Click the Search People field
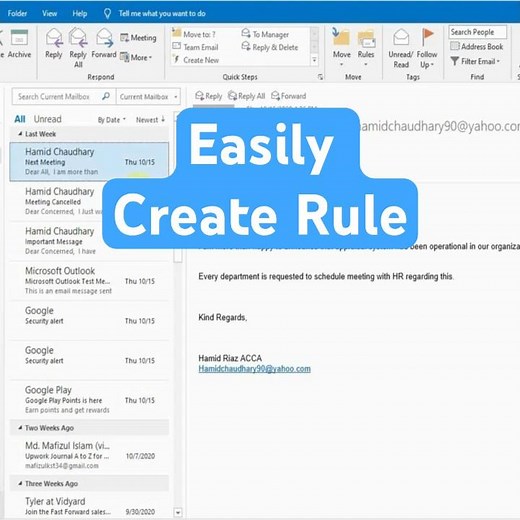The height and width of the screenshot is (520, 520). point(477,32)
